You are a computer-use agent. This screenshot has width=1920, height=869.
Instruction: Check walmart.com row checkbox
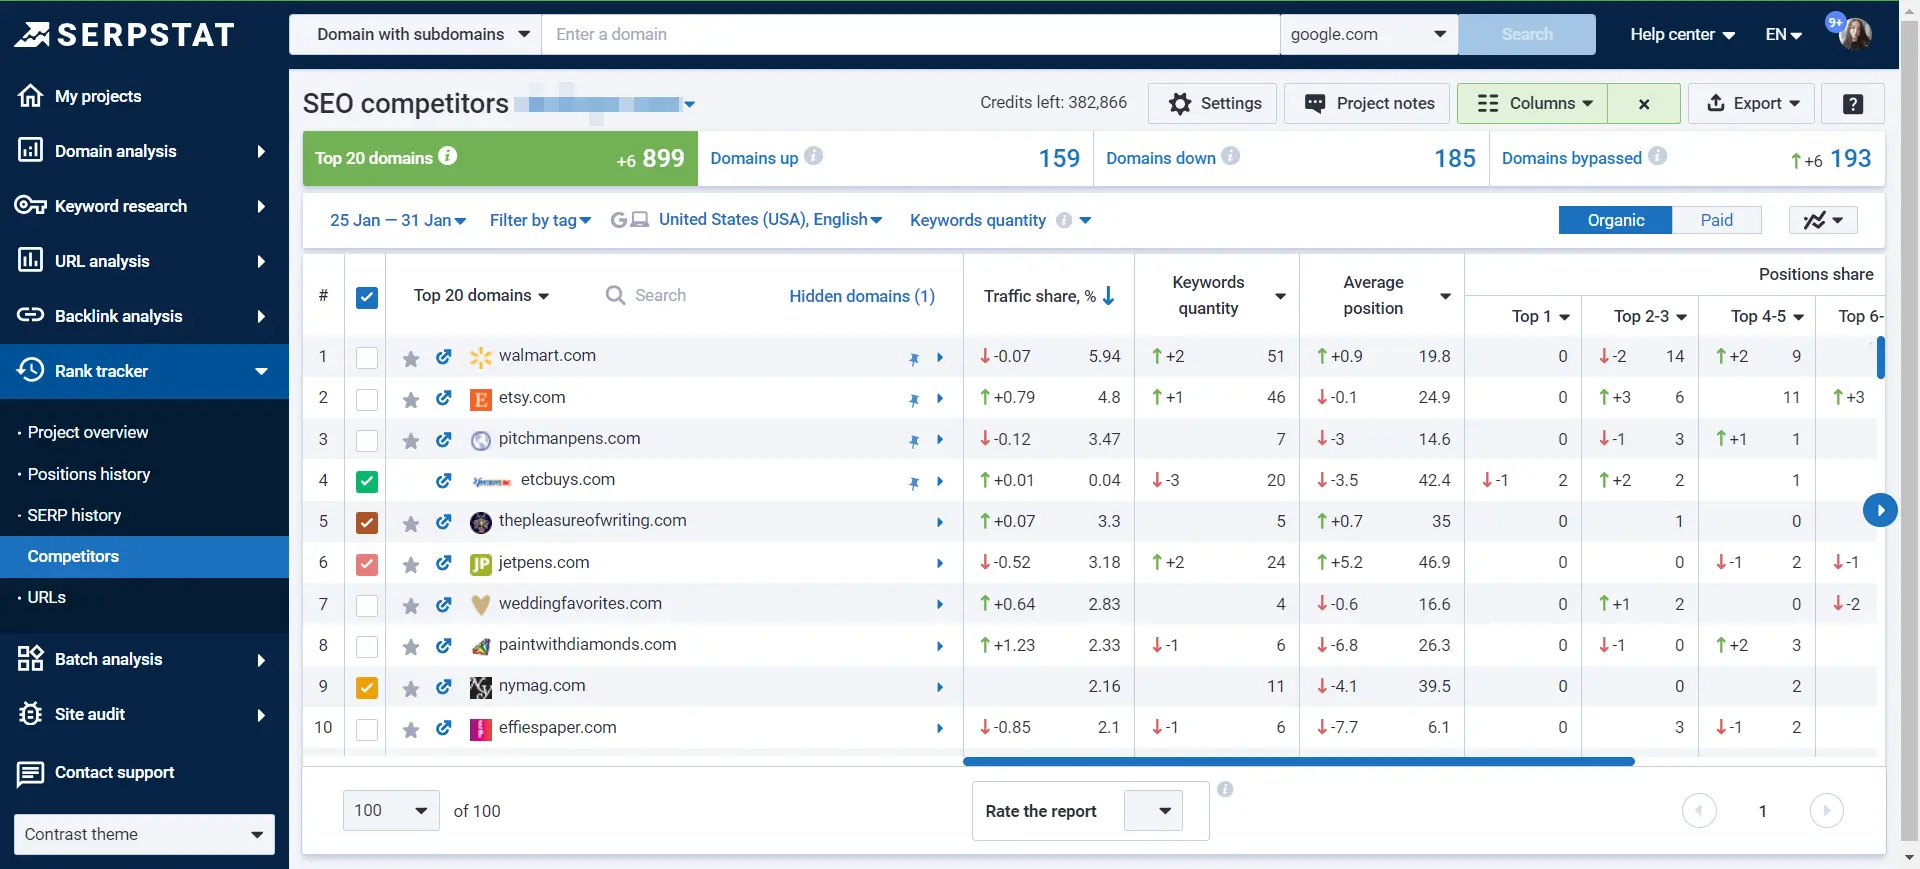pos(367,358)
